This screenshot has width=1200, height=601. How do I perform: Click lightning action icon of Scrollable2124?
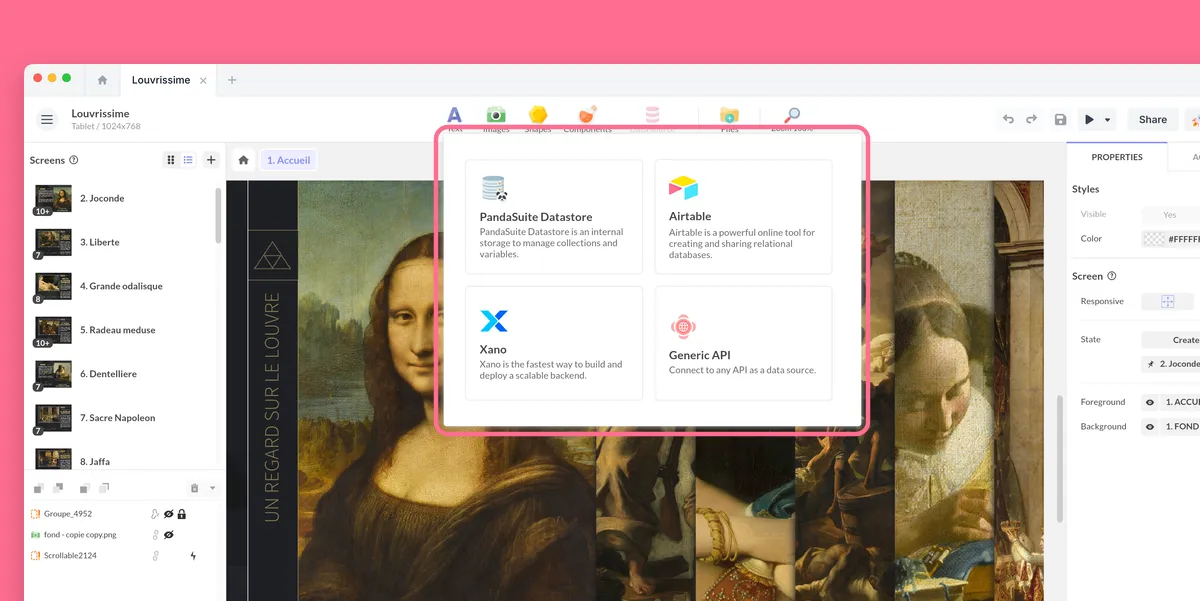(193, 556)
